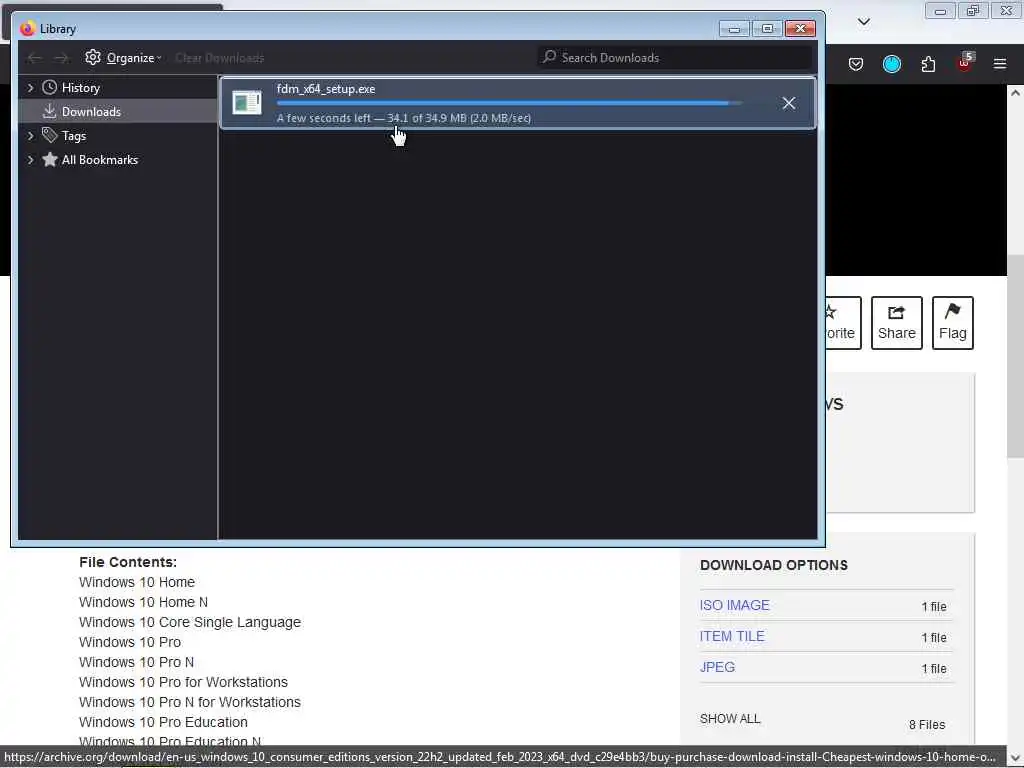Restore down the Firefox browser window
Screen dimensions: 1024x768
(x=973, y=10)
